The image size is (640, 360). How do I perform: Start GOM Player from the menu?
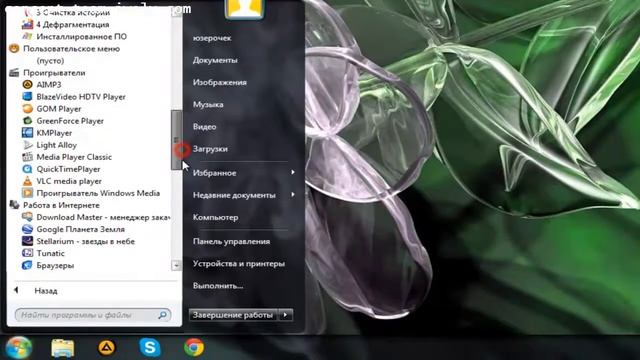pos(59,109)
